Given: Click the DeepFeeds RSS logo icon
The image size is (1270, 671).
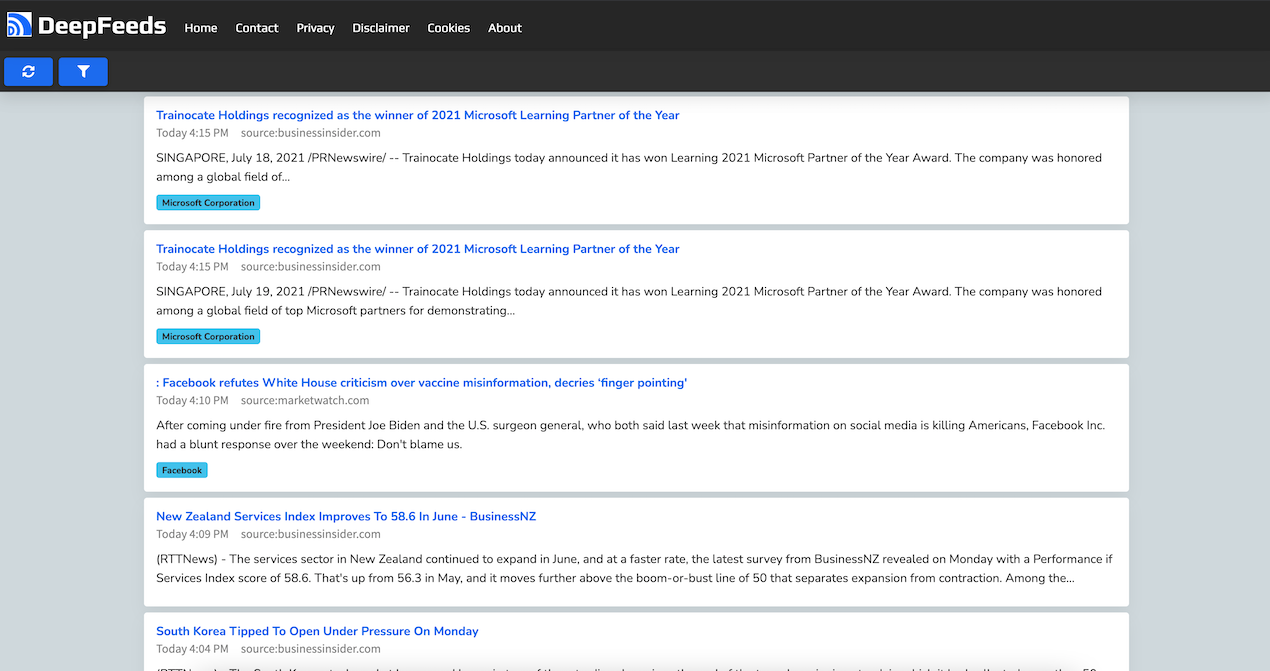Looking at the screenshot, I should click(x=19, y=25).
